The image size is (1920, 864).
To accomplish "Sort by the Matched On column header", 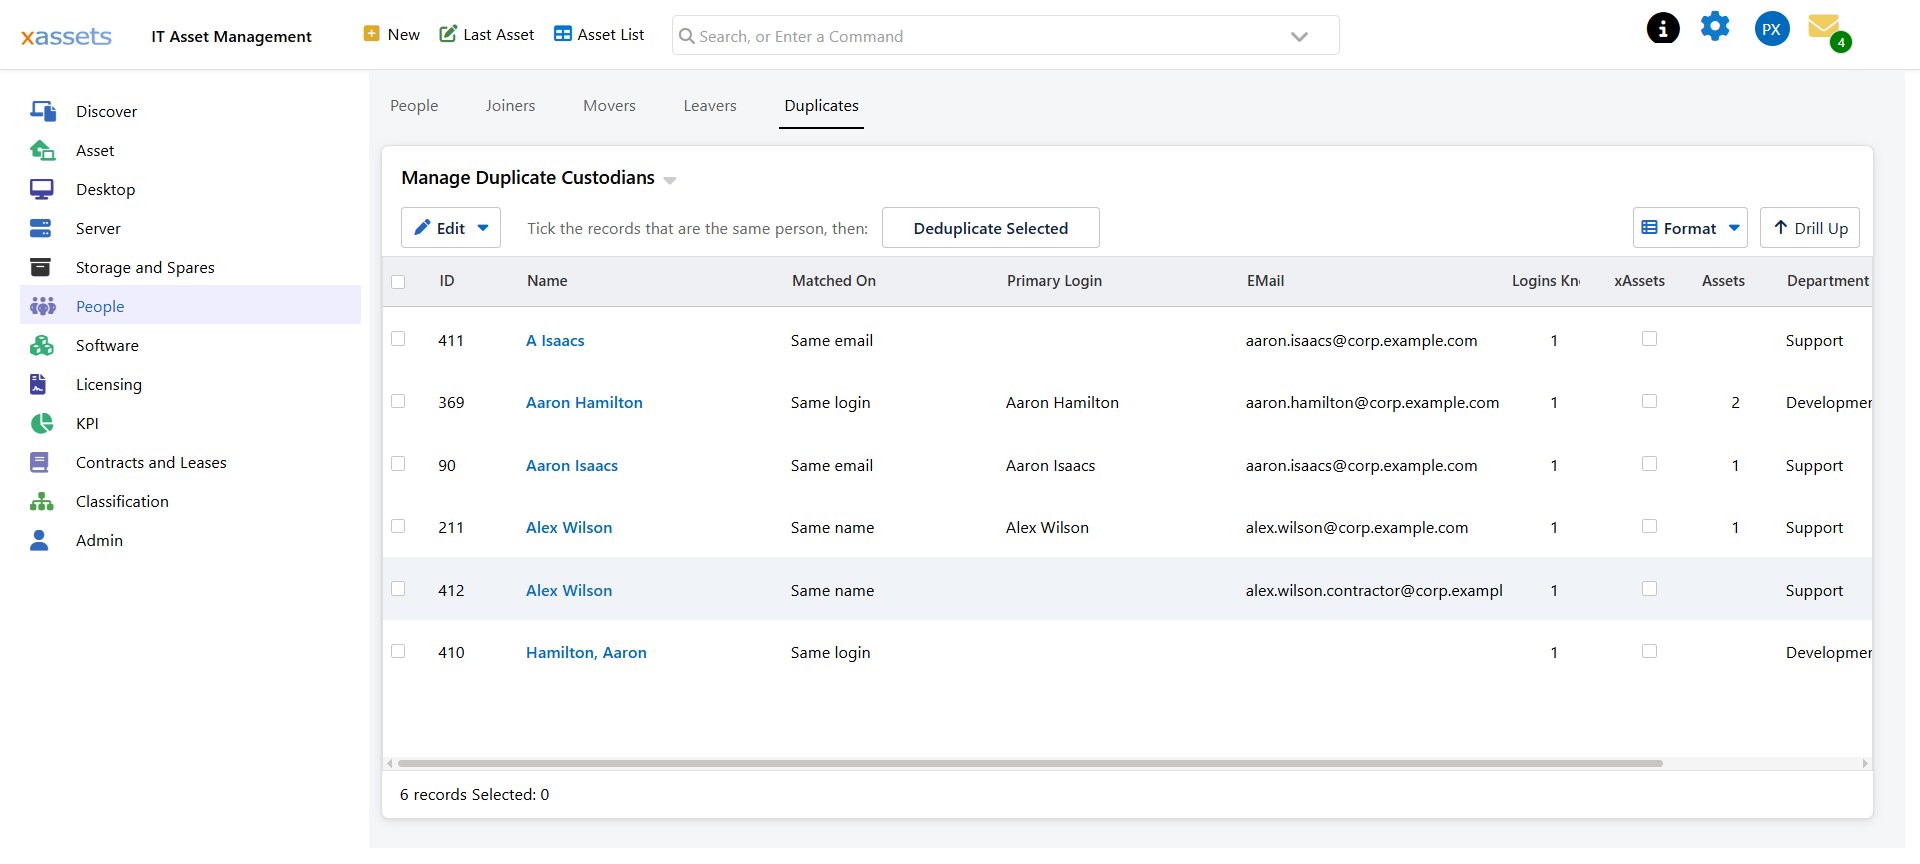I will 834,281.
